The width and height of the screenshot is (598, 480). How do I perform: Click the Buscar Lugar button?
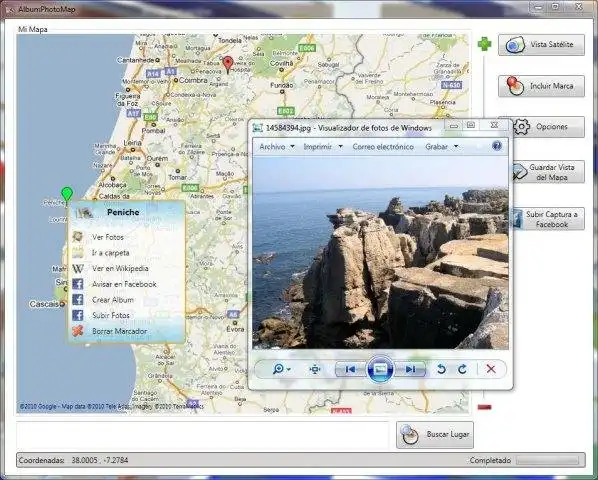435,435
